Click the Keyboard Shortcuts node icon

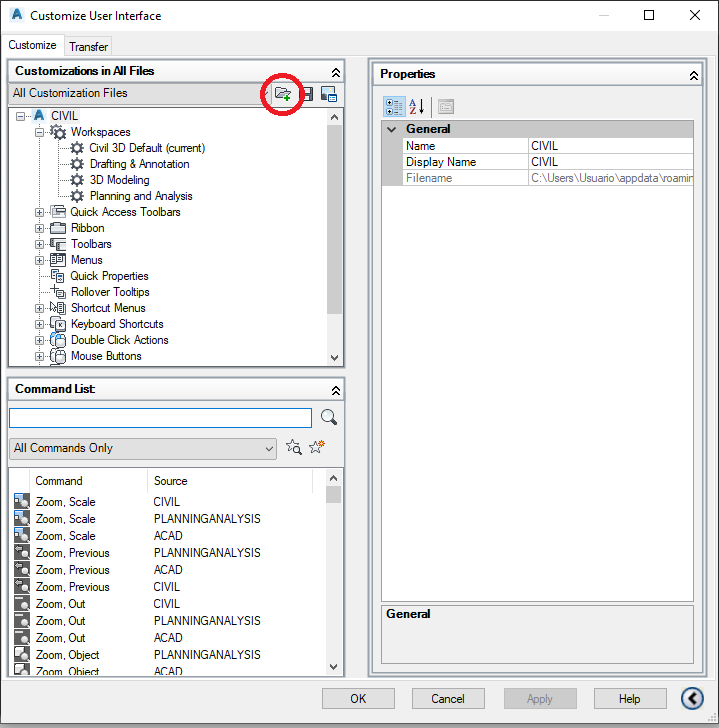(x=58, y=324)
